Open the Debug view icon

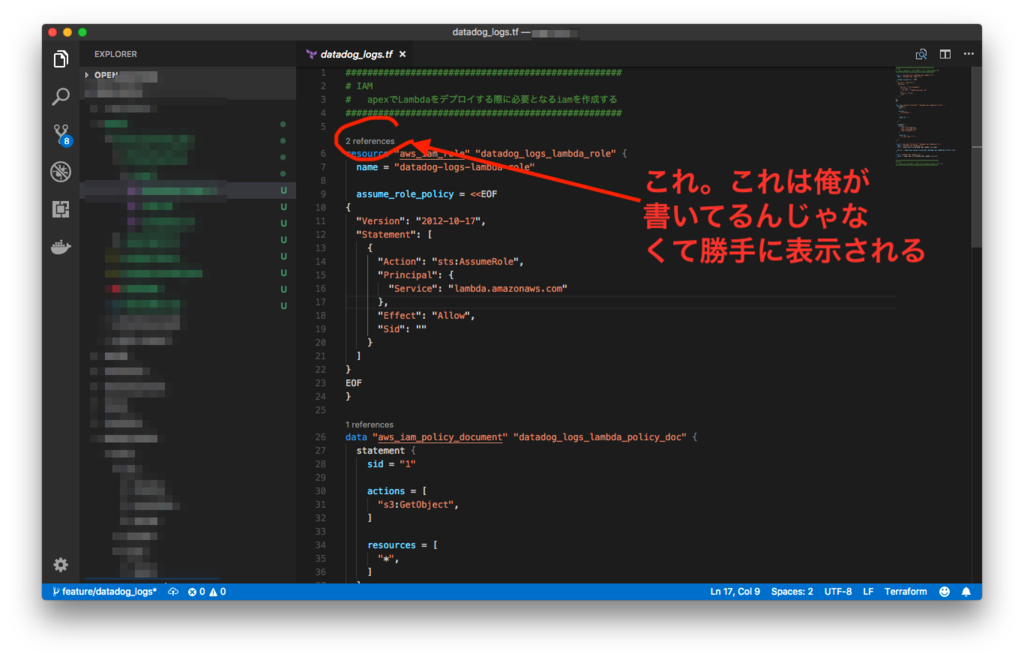[61, 172]
